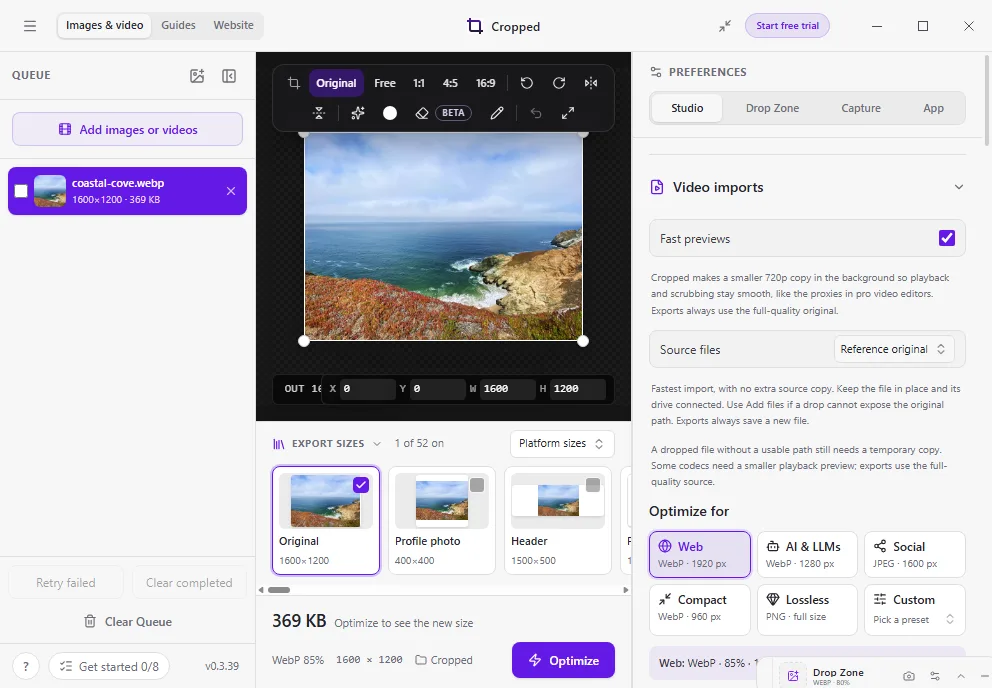Select the 16:9 aspect ratio
The width and height of the screenshot is (992, 688).
485,83
